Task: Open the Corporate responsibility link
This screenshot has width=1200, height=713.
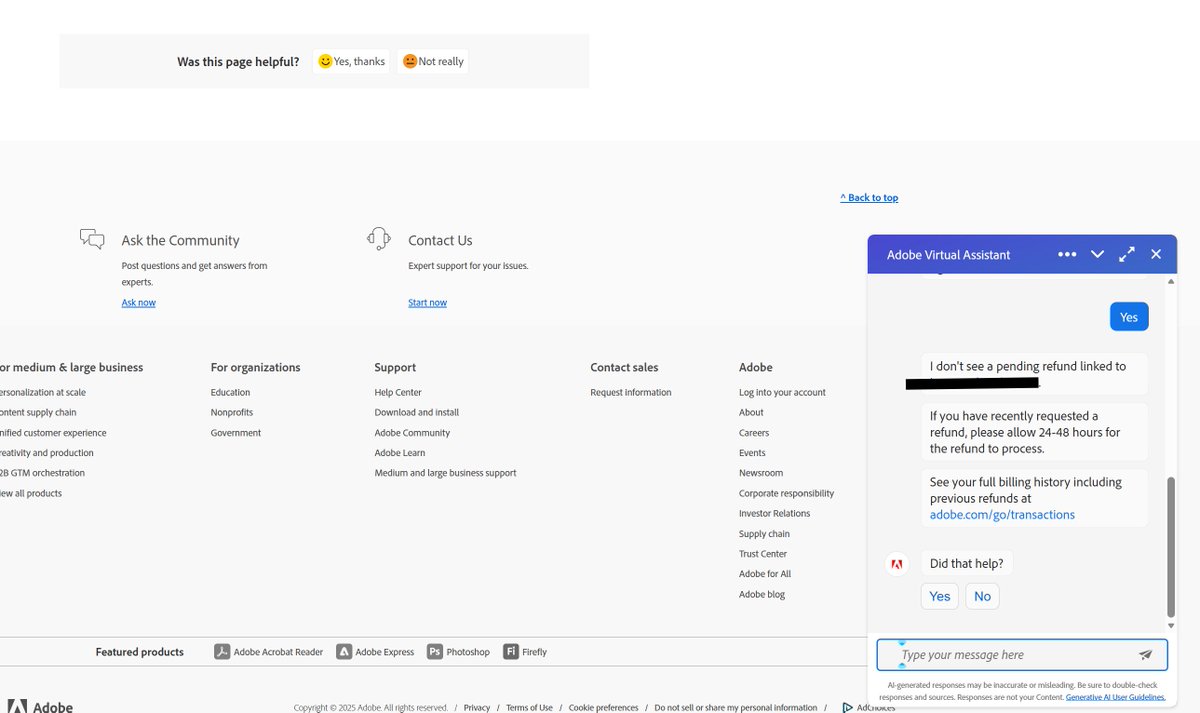Action: click(786, 494)
